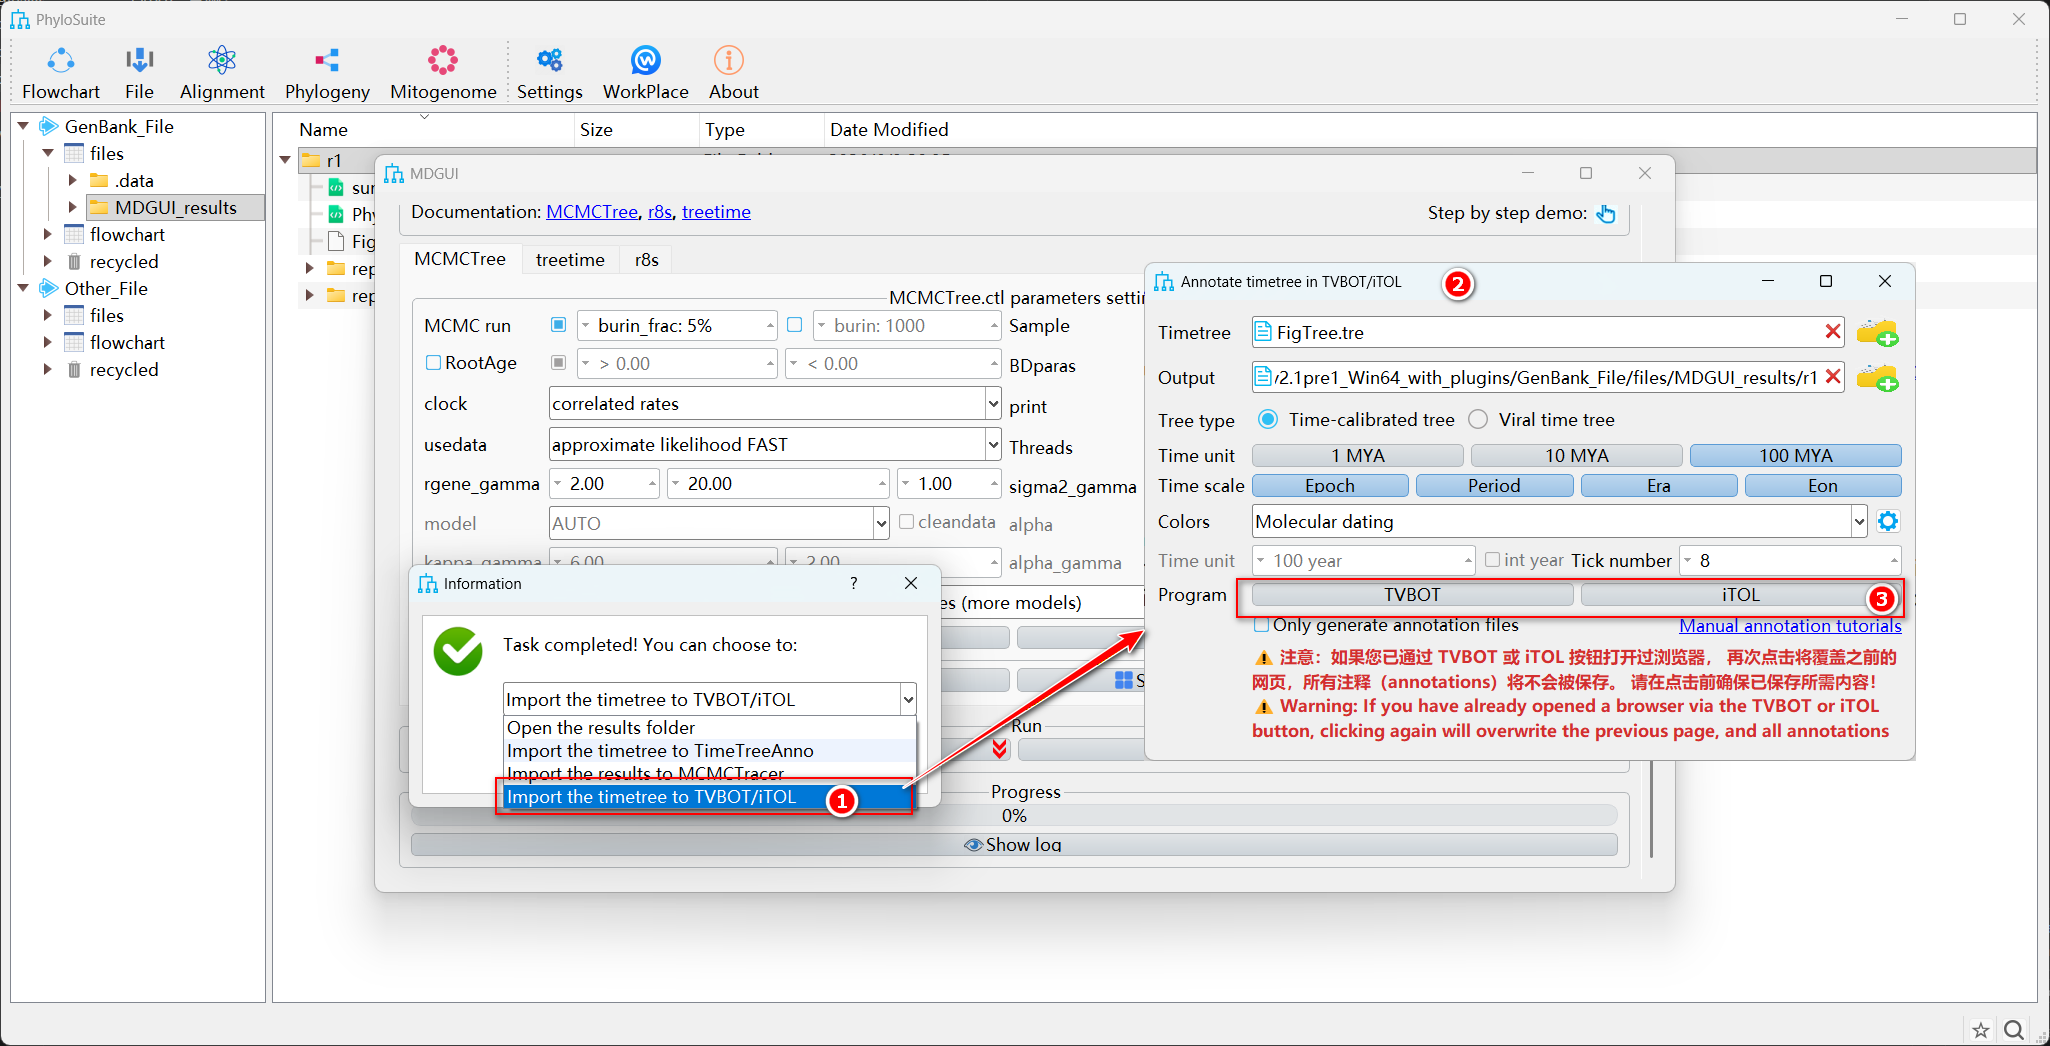
Task: Click the Show log button
Action: (1014, 845)
